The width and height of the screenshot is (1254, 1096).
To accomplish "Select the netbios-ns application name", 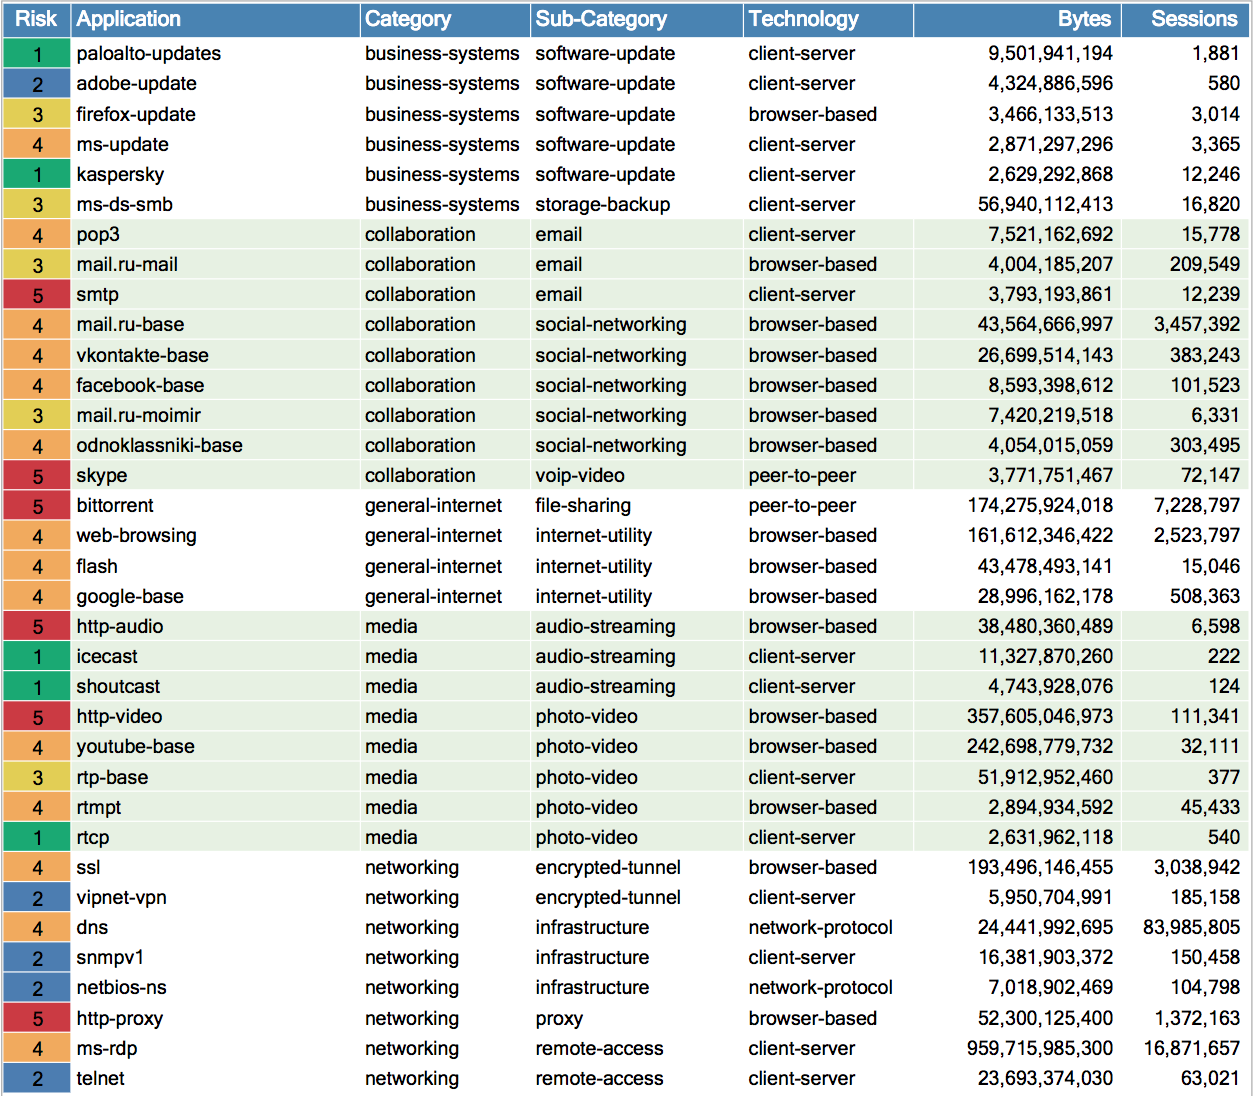I will coord(121,987).
